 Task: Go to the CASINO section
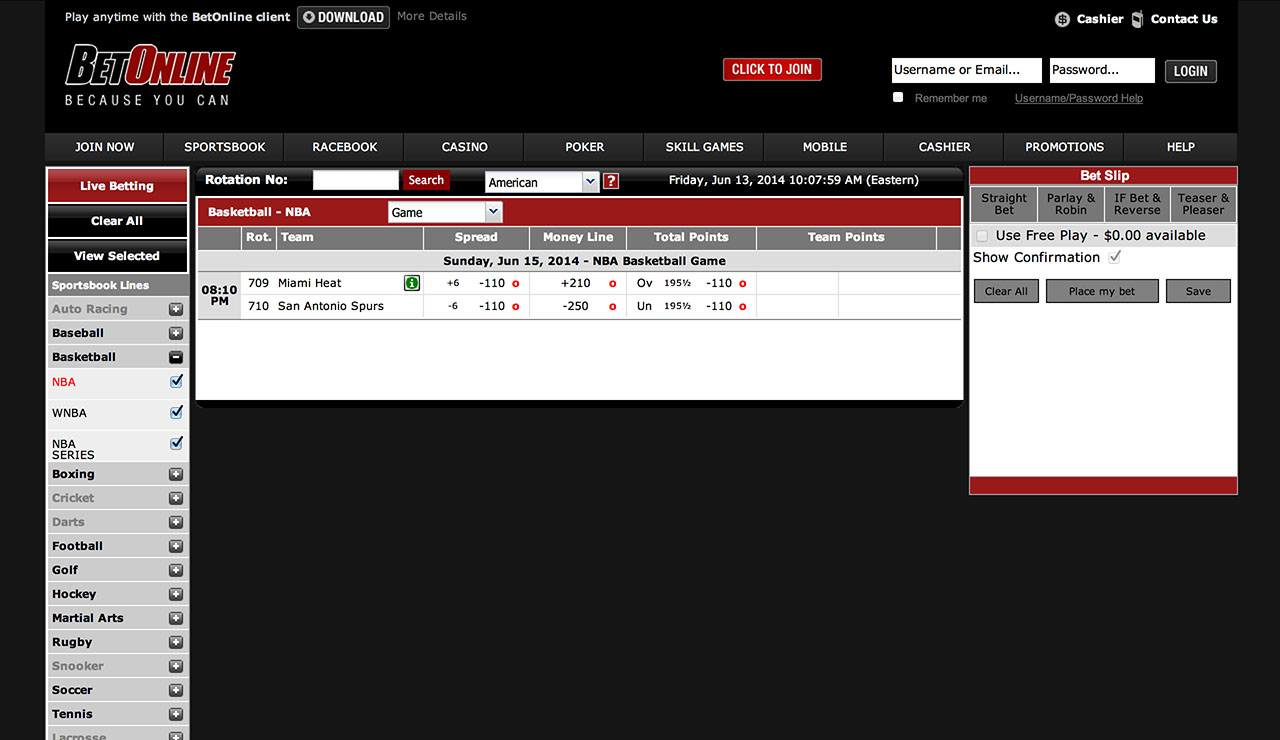coord(465,147)
